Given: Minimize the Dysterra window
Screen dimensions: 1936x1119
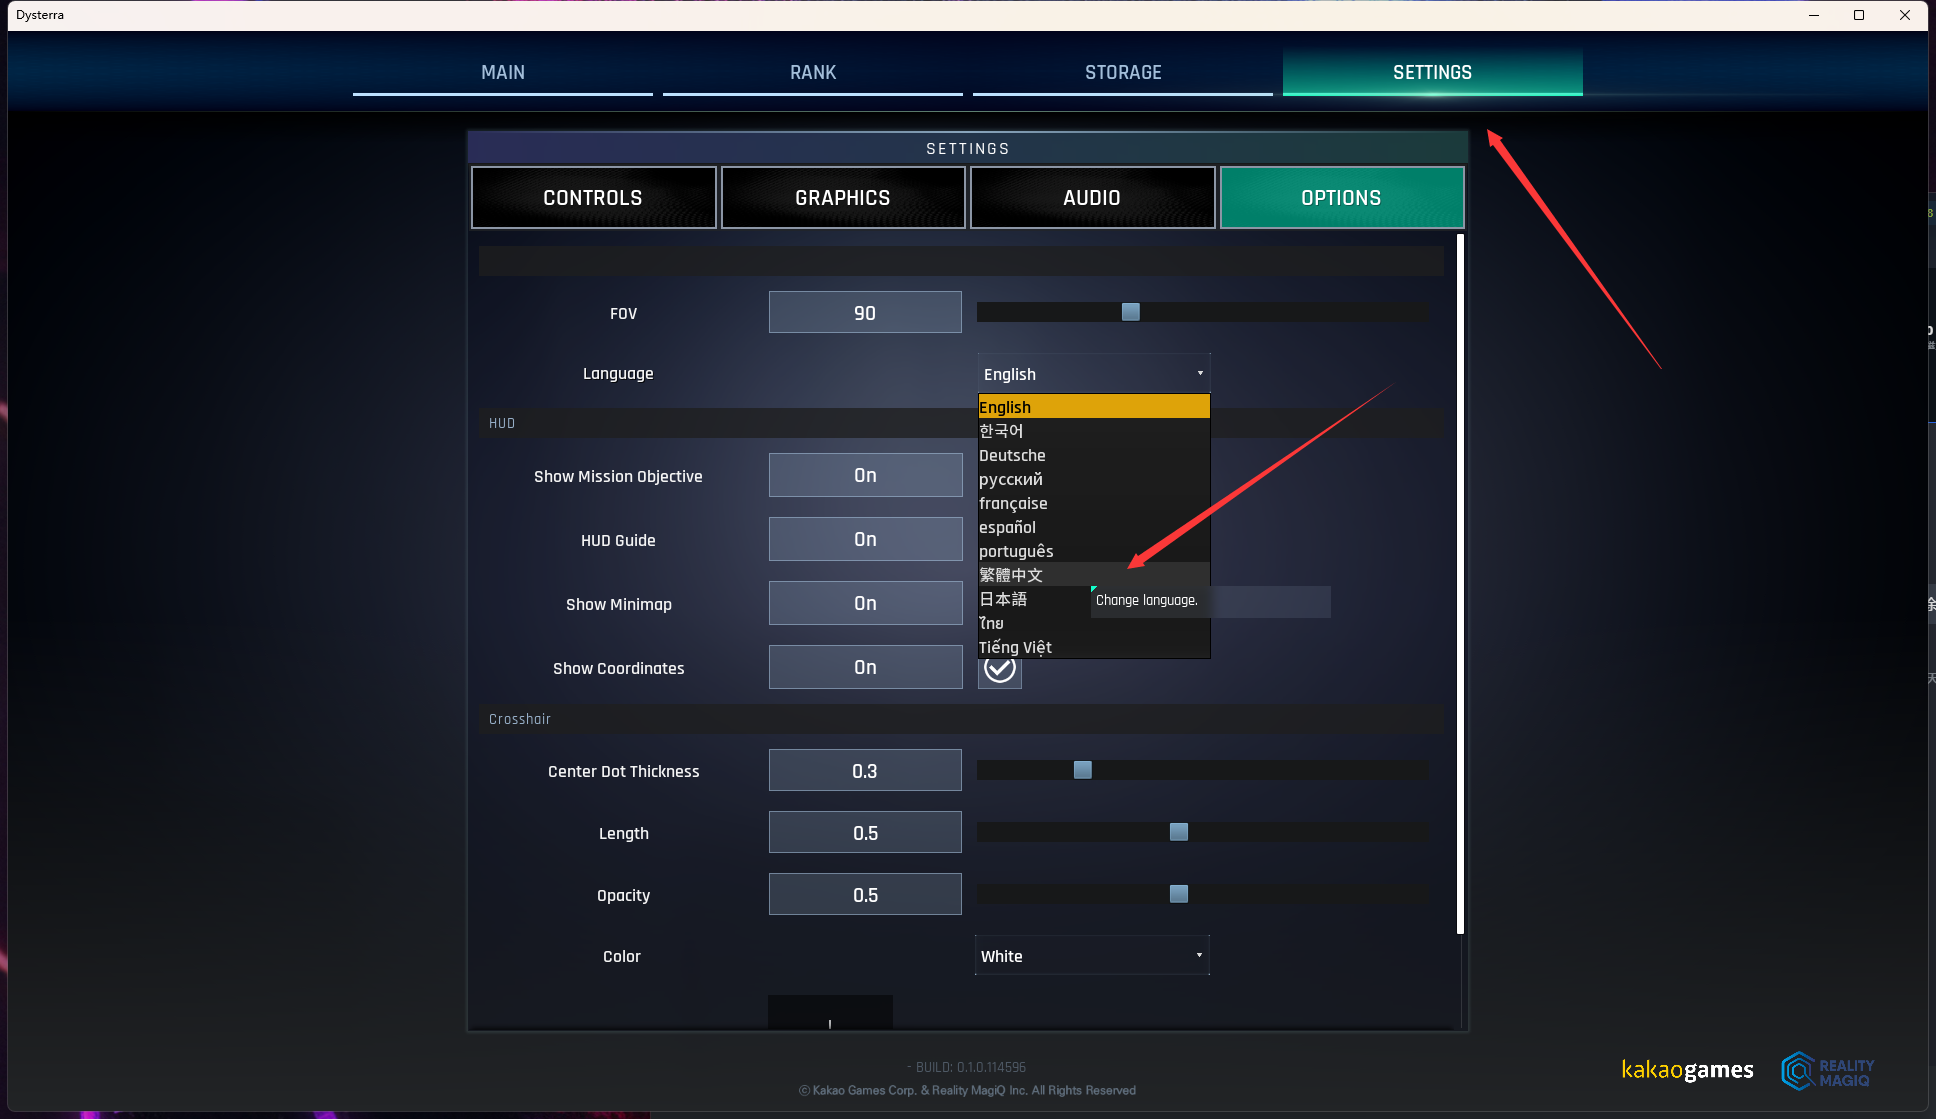Looking at the screenshot, I should tap(1814, 15).
